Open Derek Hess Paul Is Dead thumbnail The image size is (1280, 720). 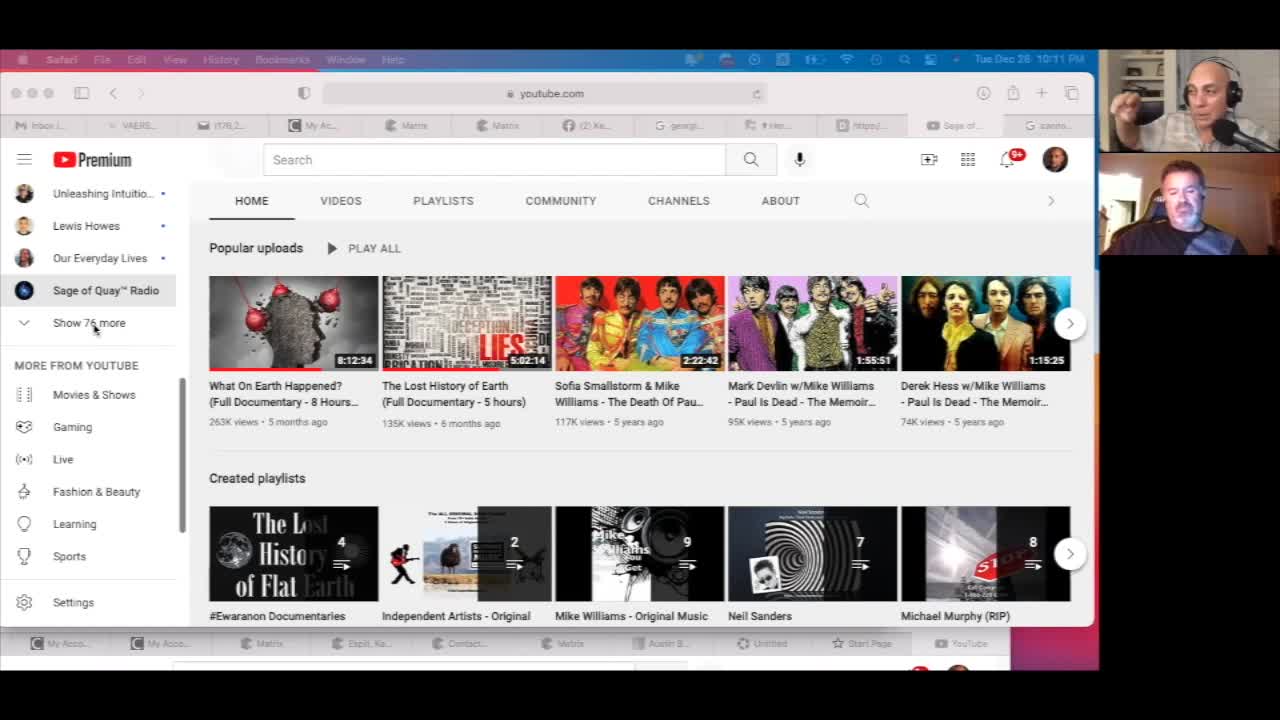click(x=986, y=324)
